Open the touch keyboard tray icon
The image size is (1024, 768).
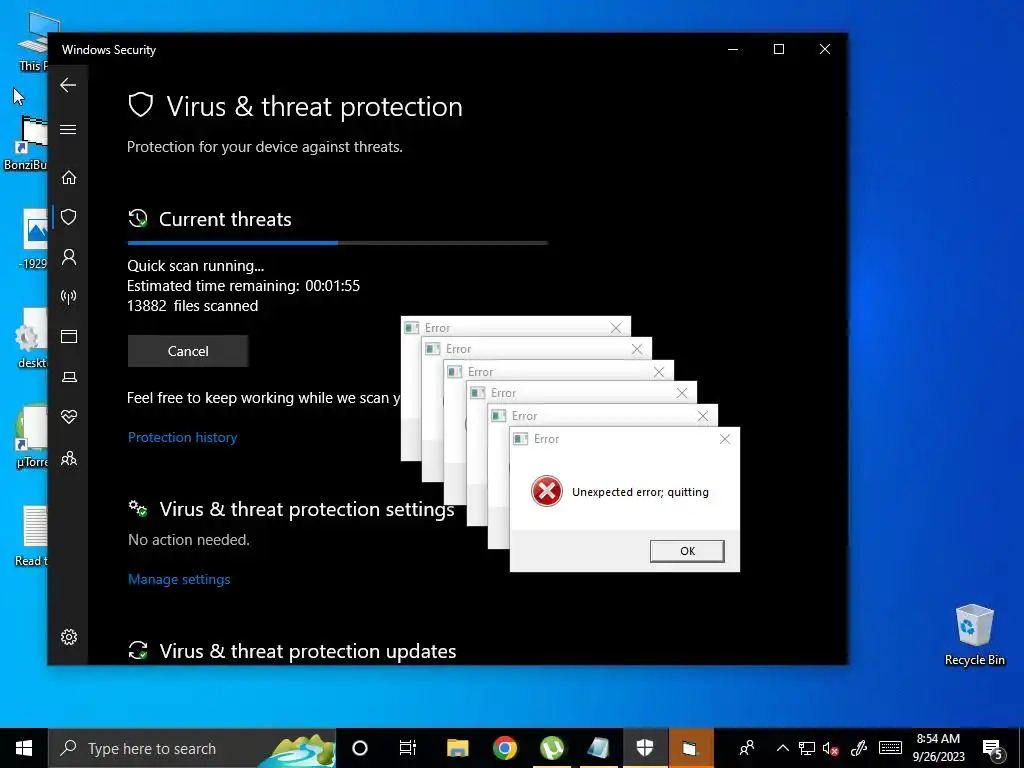point(890,748)
